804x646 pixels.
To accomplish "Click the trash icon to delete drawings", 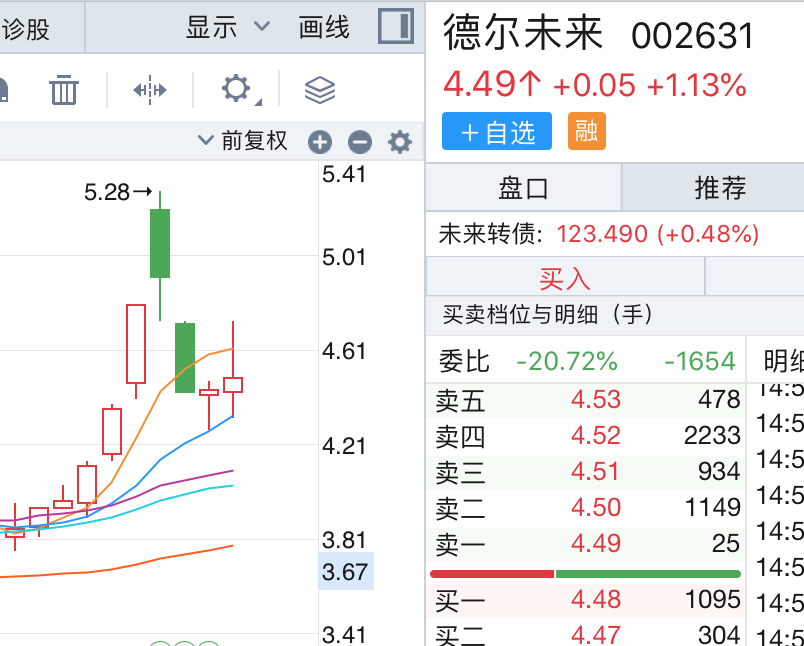I will pyautogui.click(x=64, y=89).
